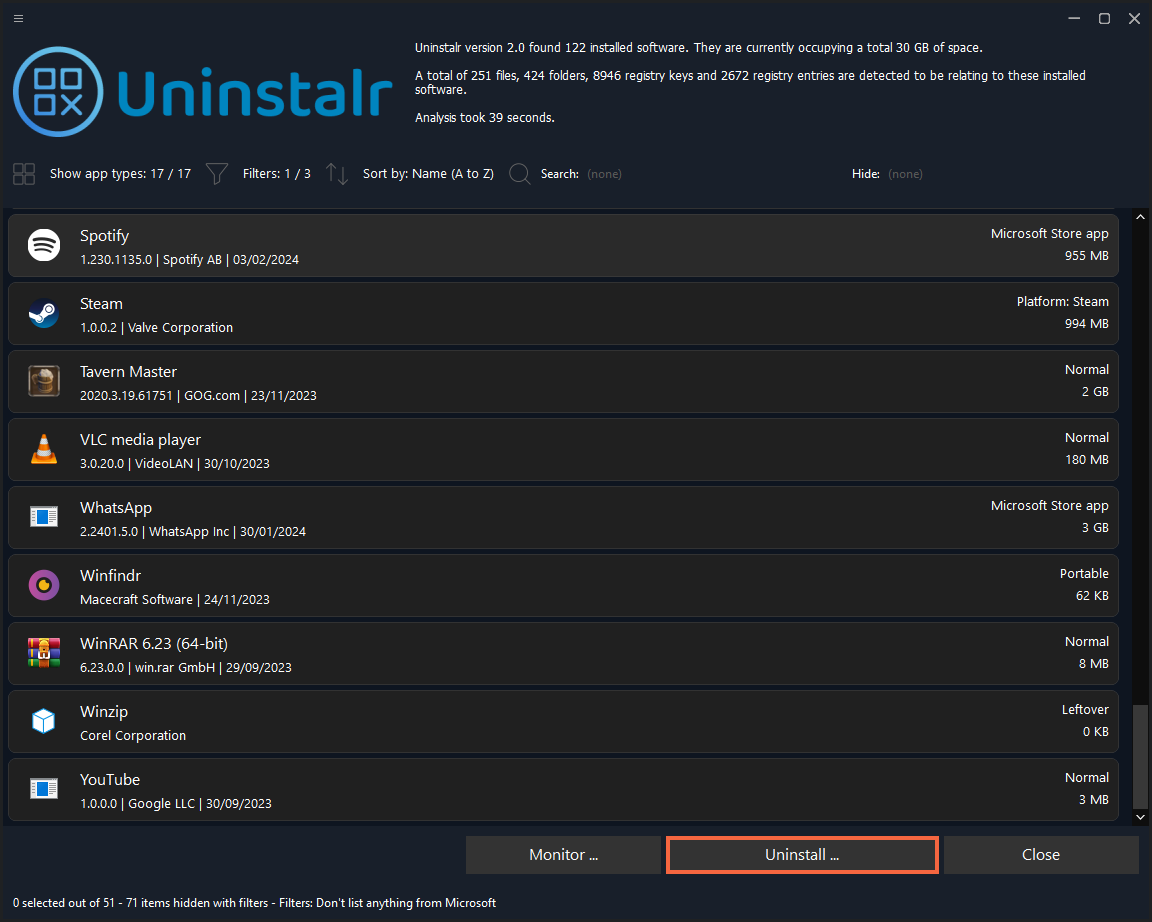Click the YouTube row icon
This screenshot has height=922, width=1152.
pyautogui.click(x=44, y=789)
